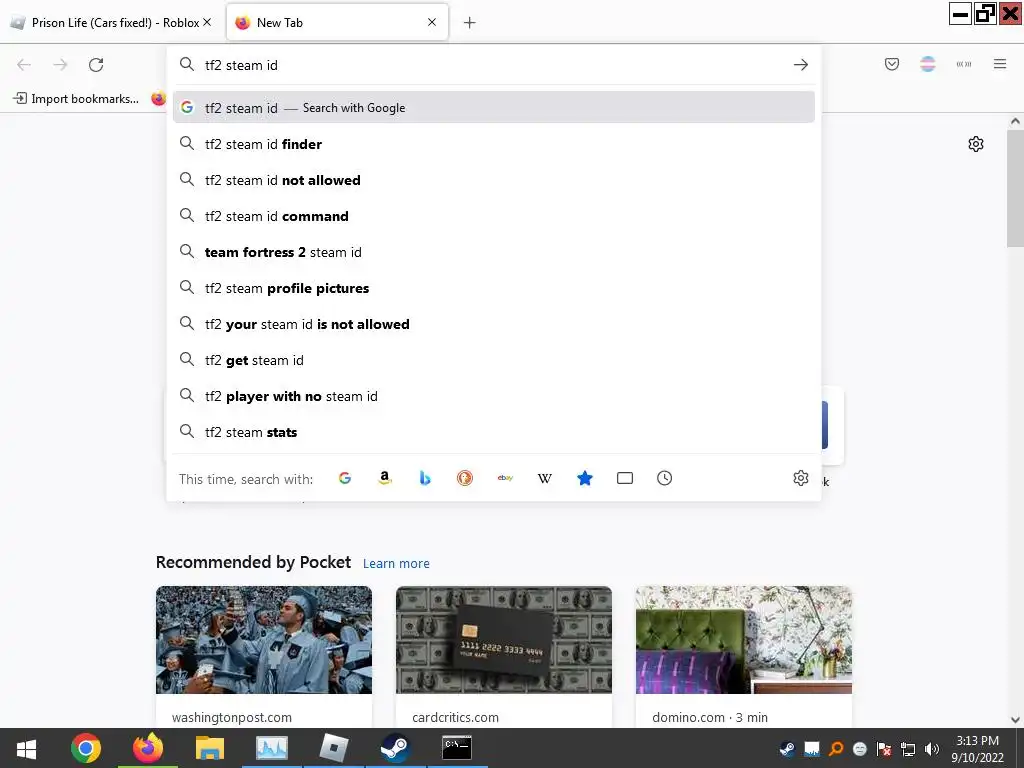Open Windows Start menu
The height and width of the screenshot is (768, 1024).
26,748
